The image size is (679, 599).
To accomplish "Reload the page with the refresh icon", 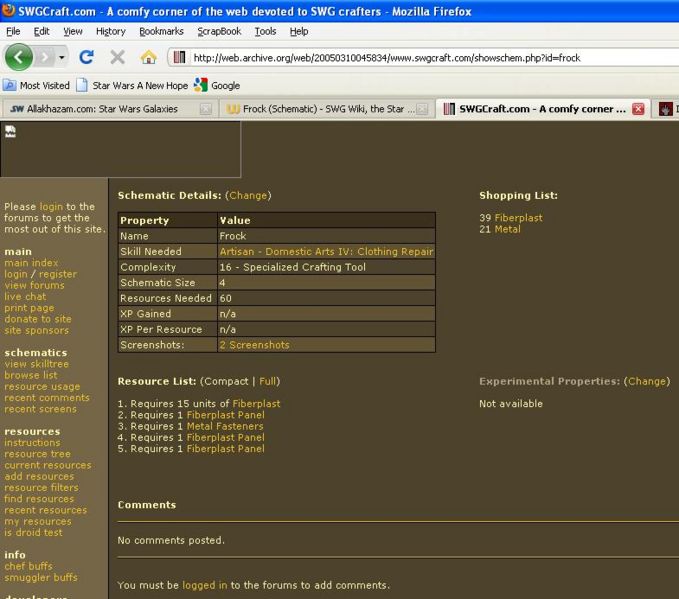I will 87,57.
